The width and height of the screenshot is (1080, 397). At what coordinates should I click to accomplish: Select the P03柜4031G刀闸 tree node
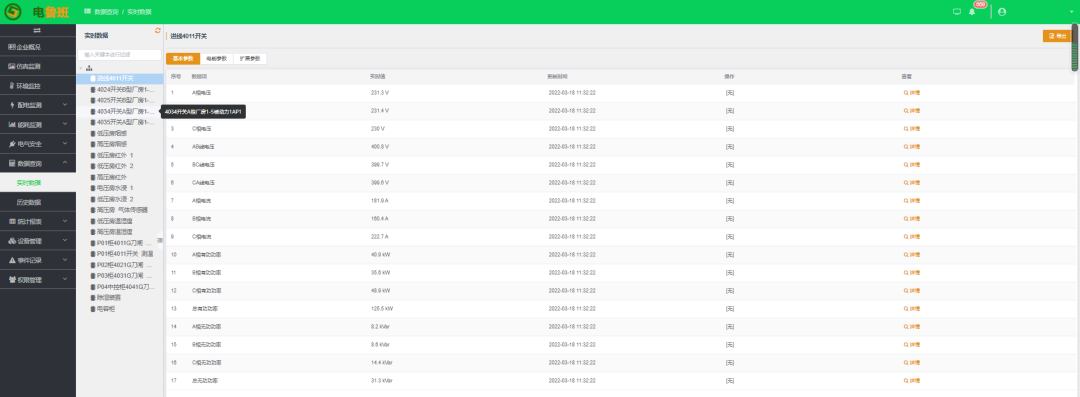tap(121, 276)
